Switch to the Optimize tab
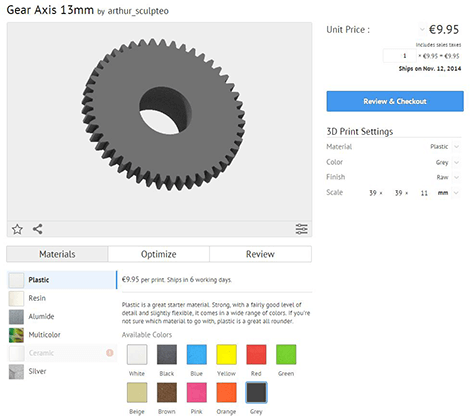470x419 pixels. pyautogui.click(x=159, y=254)
